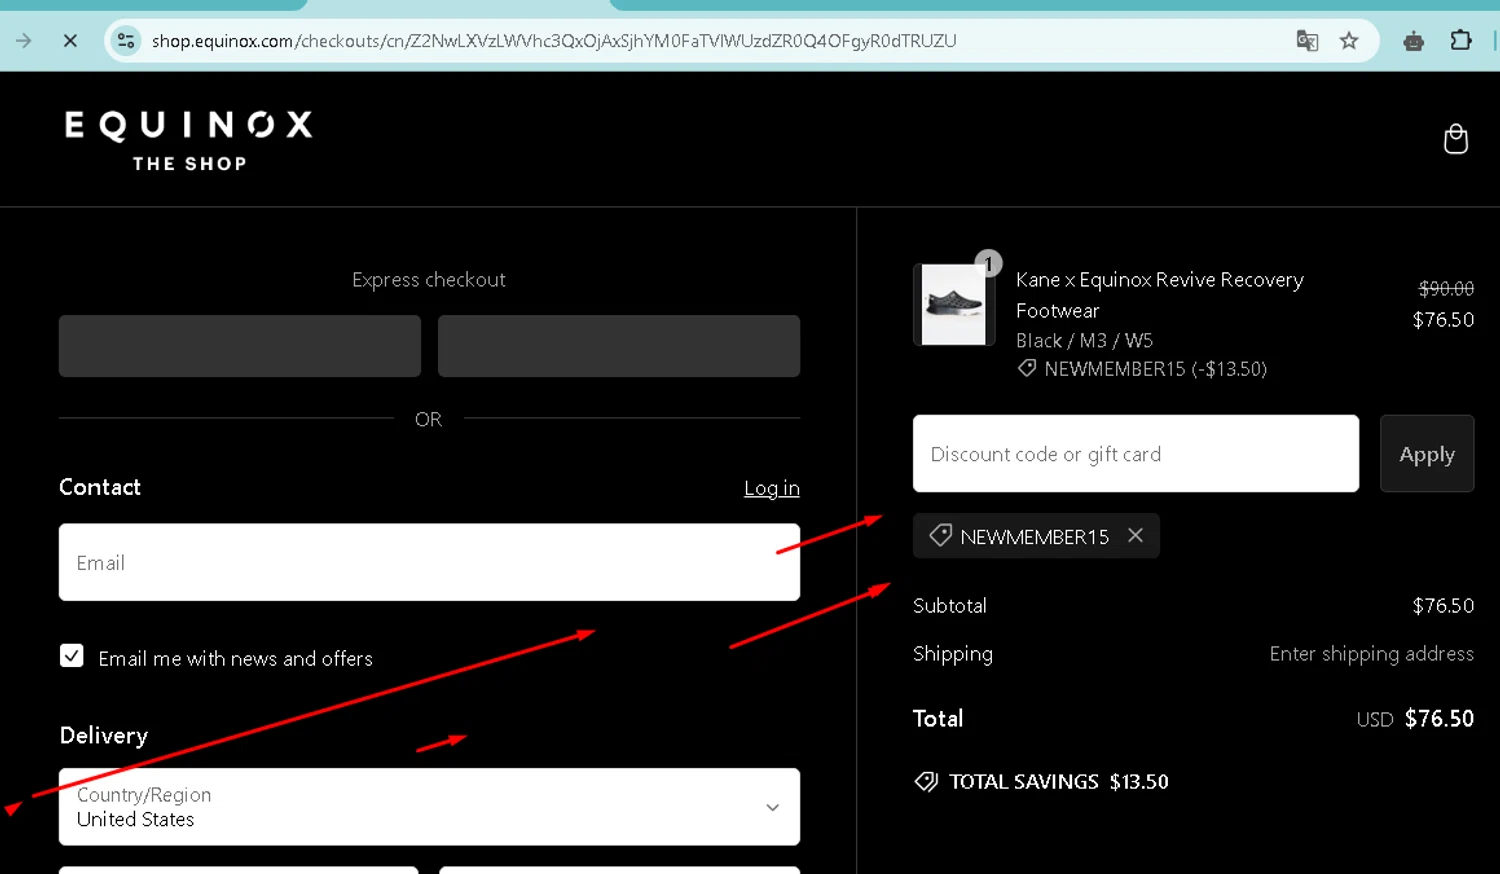Expand the Country/Region dropdown
The width and height of the screenshot is (1500, 874).
(429, 807)
